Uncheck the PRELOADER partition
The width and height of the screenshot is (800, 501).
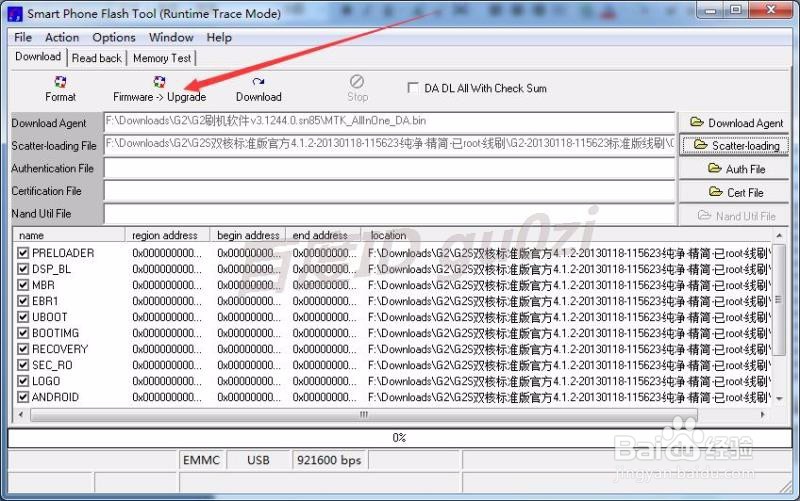pyautogui.click(x=23, y=253)
